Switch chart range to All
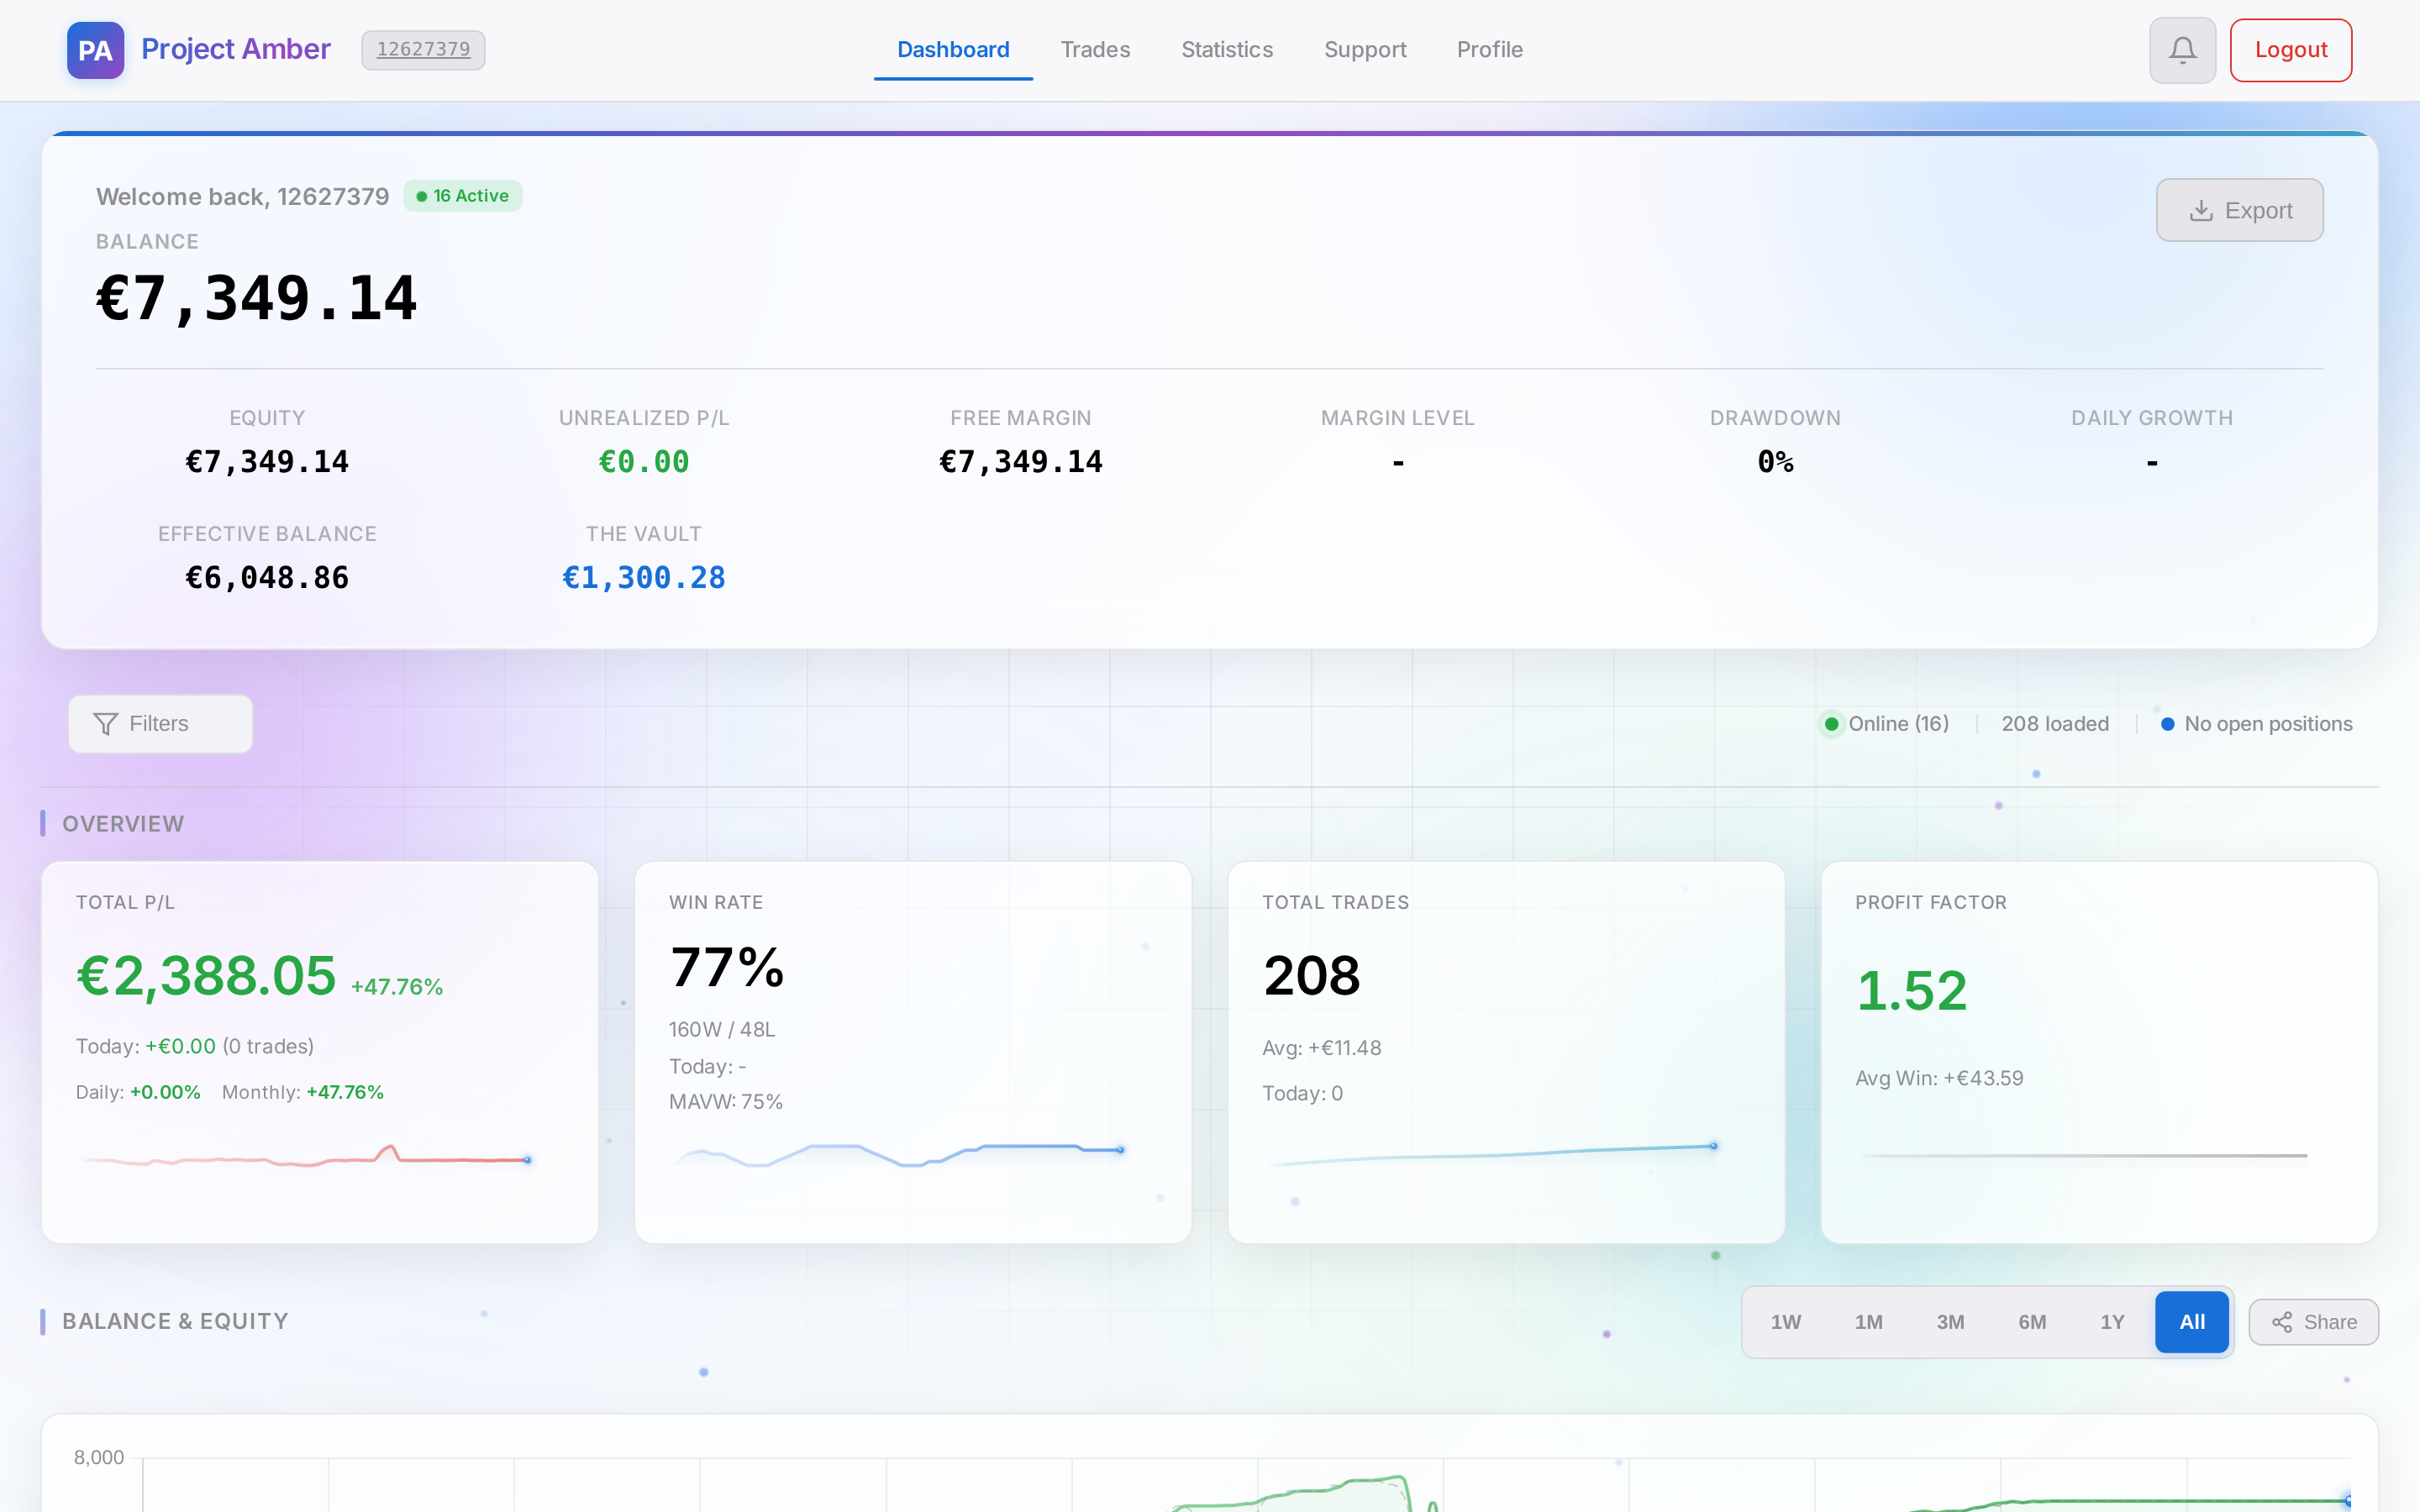 [2191, 1321]
